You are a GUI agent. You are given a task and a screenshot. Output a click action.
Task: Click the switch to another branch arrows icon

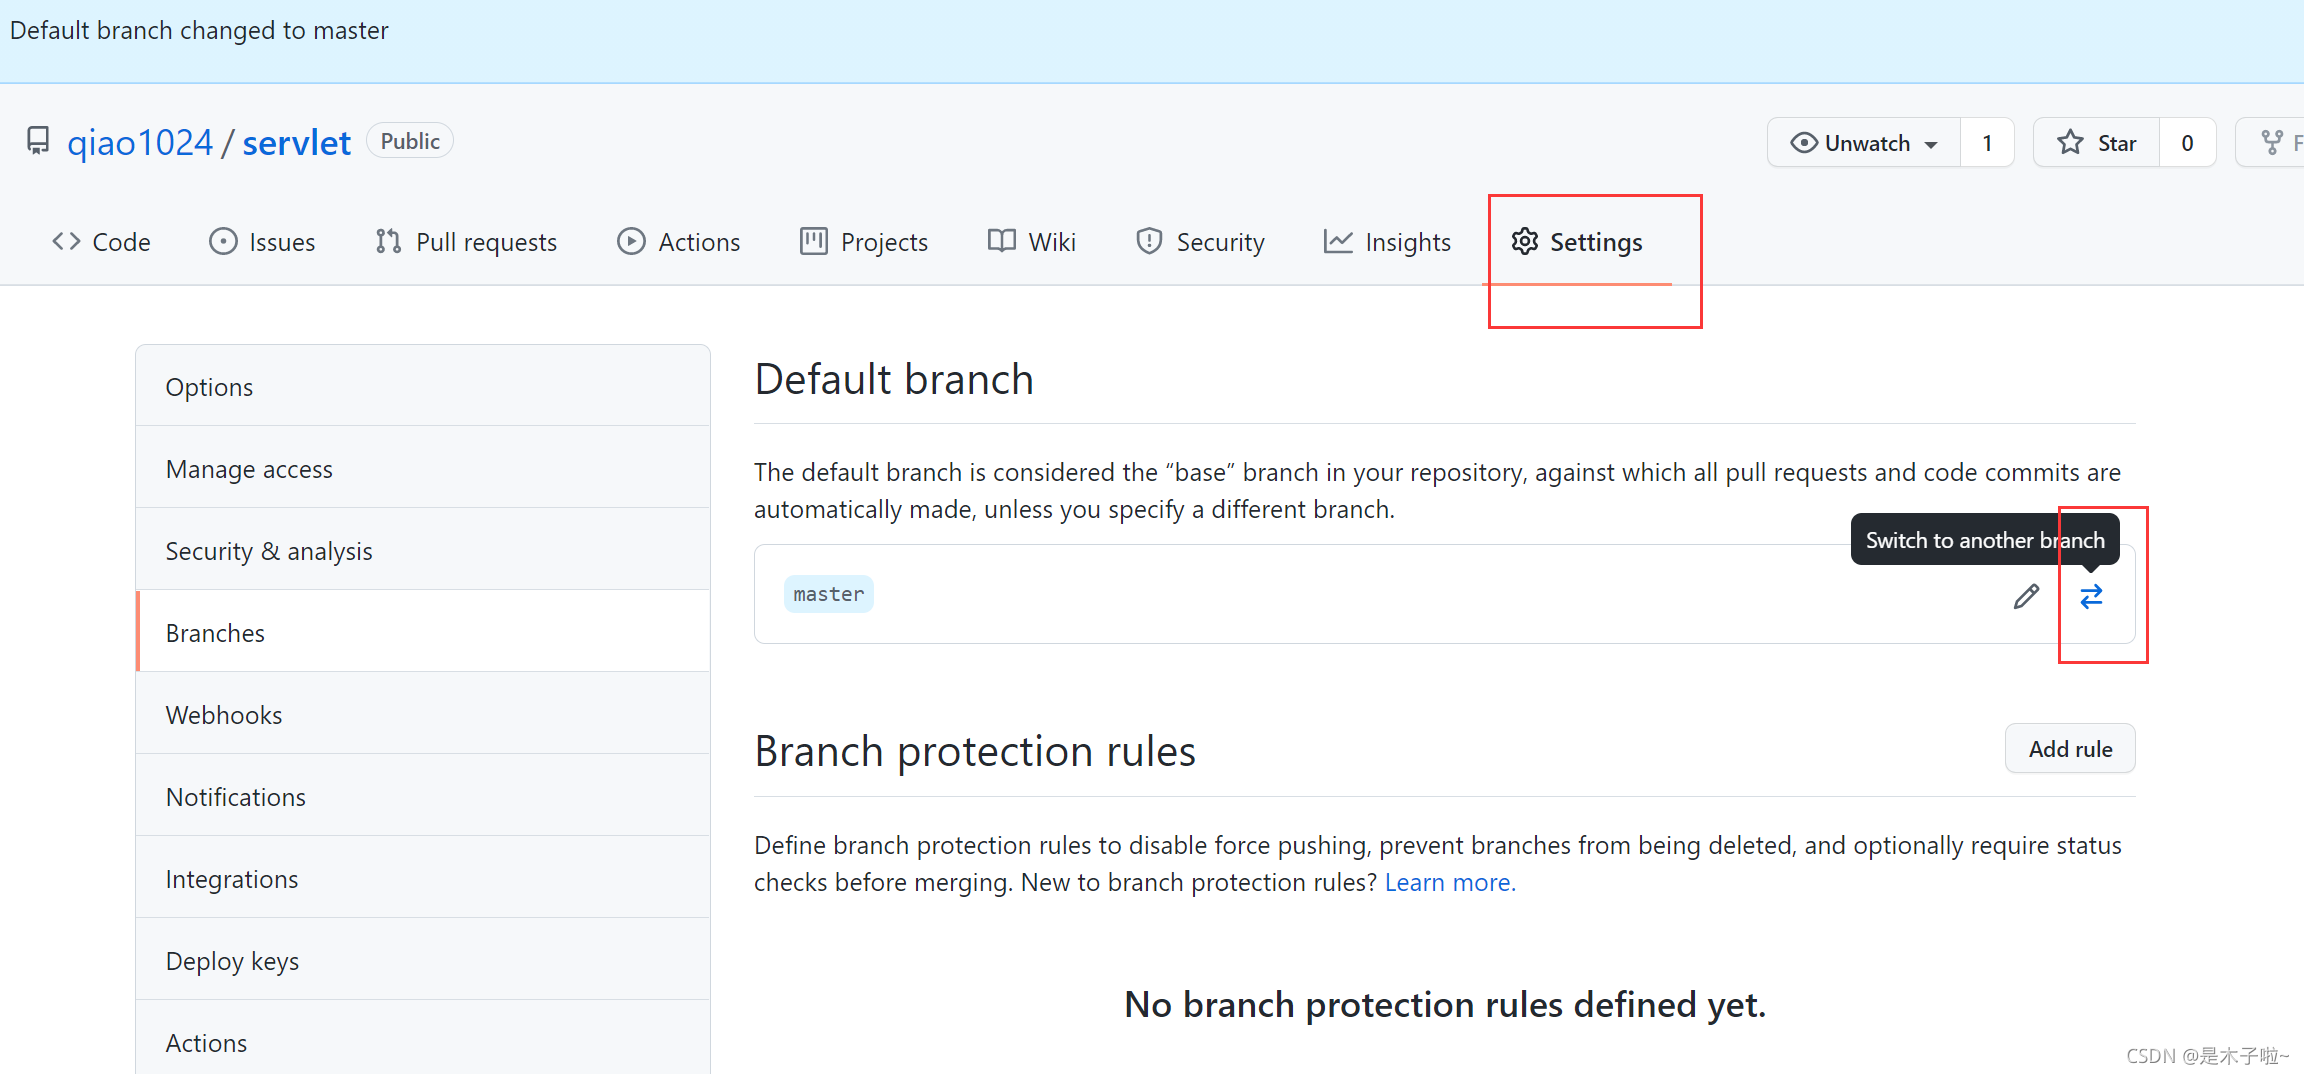coord(2091,596)
